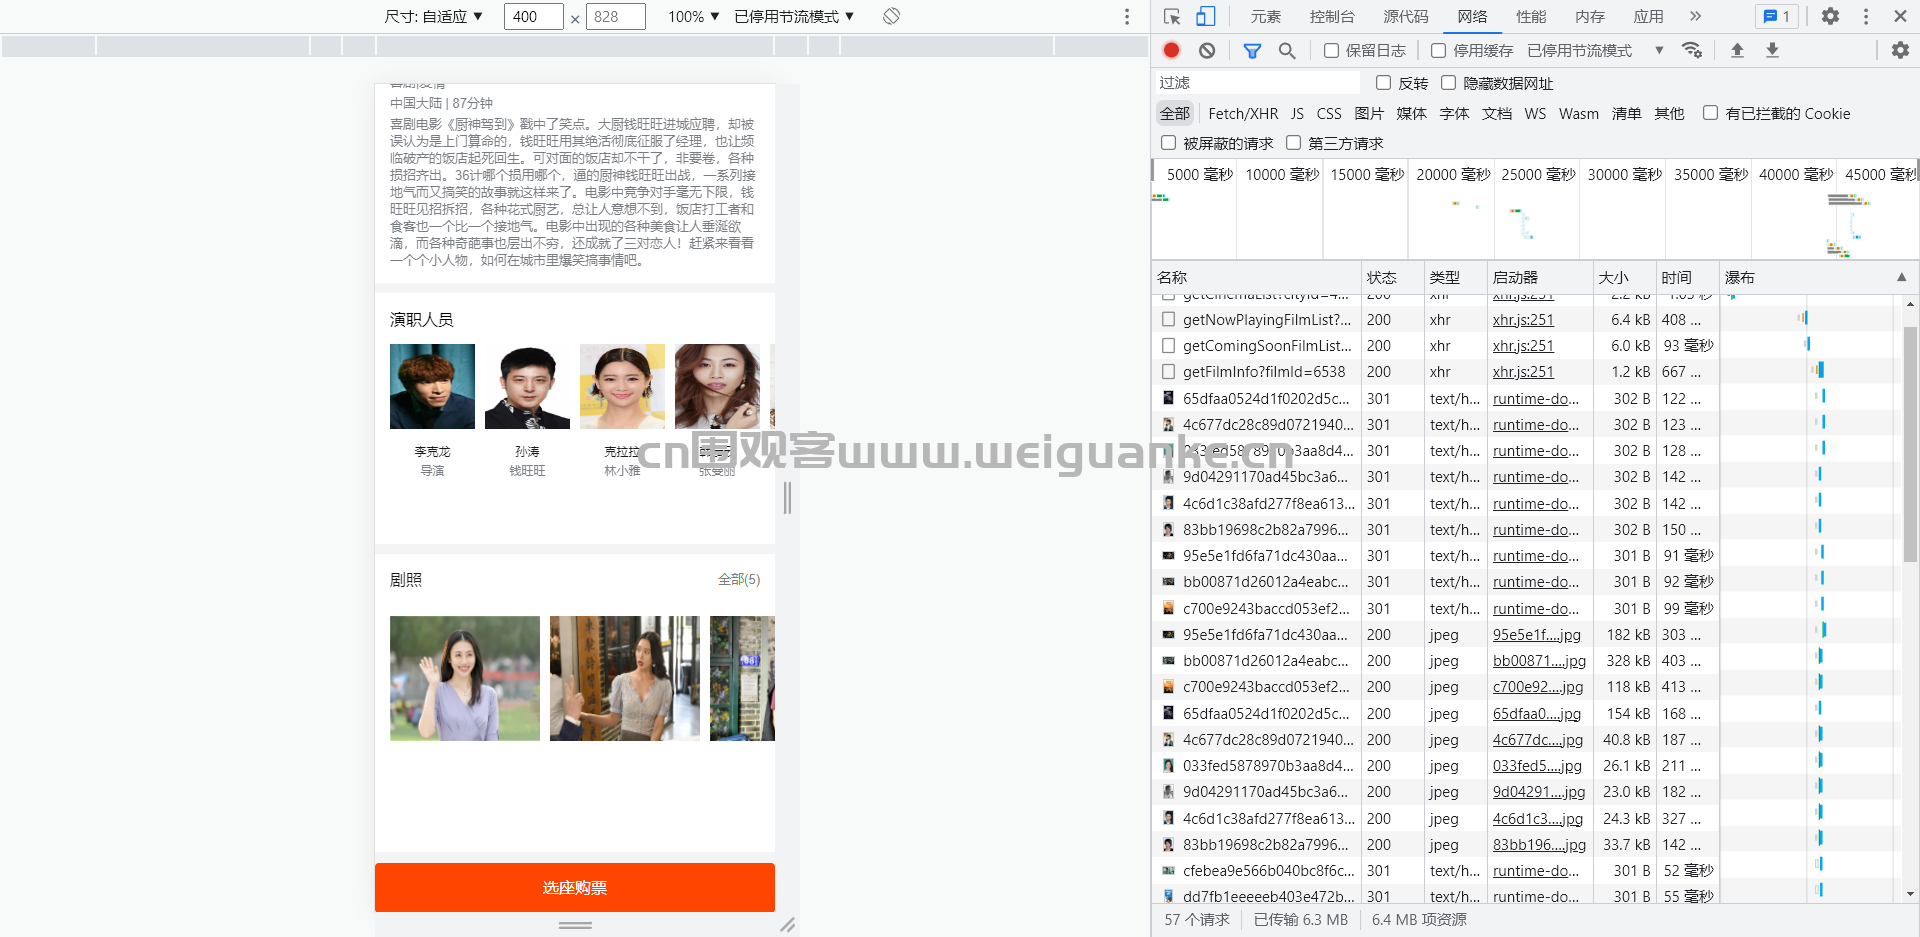This screenshot has height=937, width=1920.
Task: Expand more DevTools tabs chevron
Action: [x=1695, y=16]
